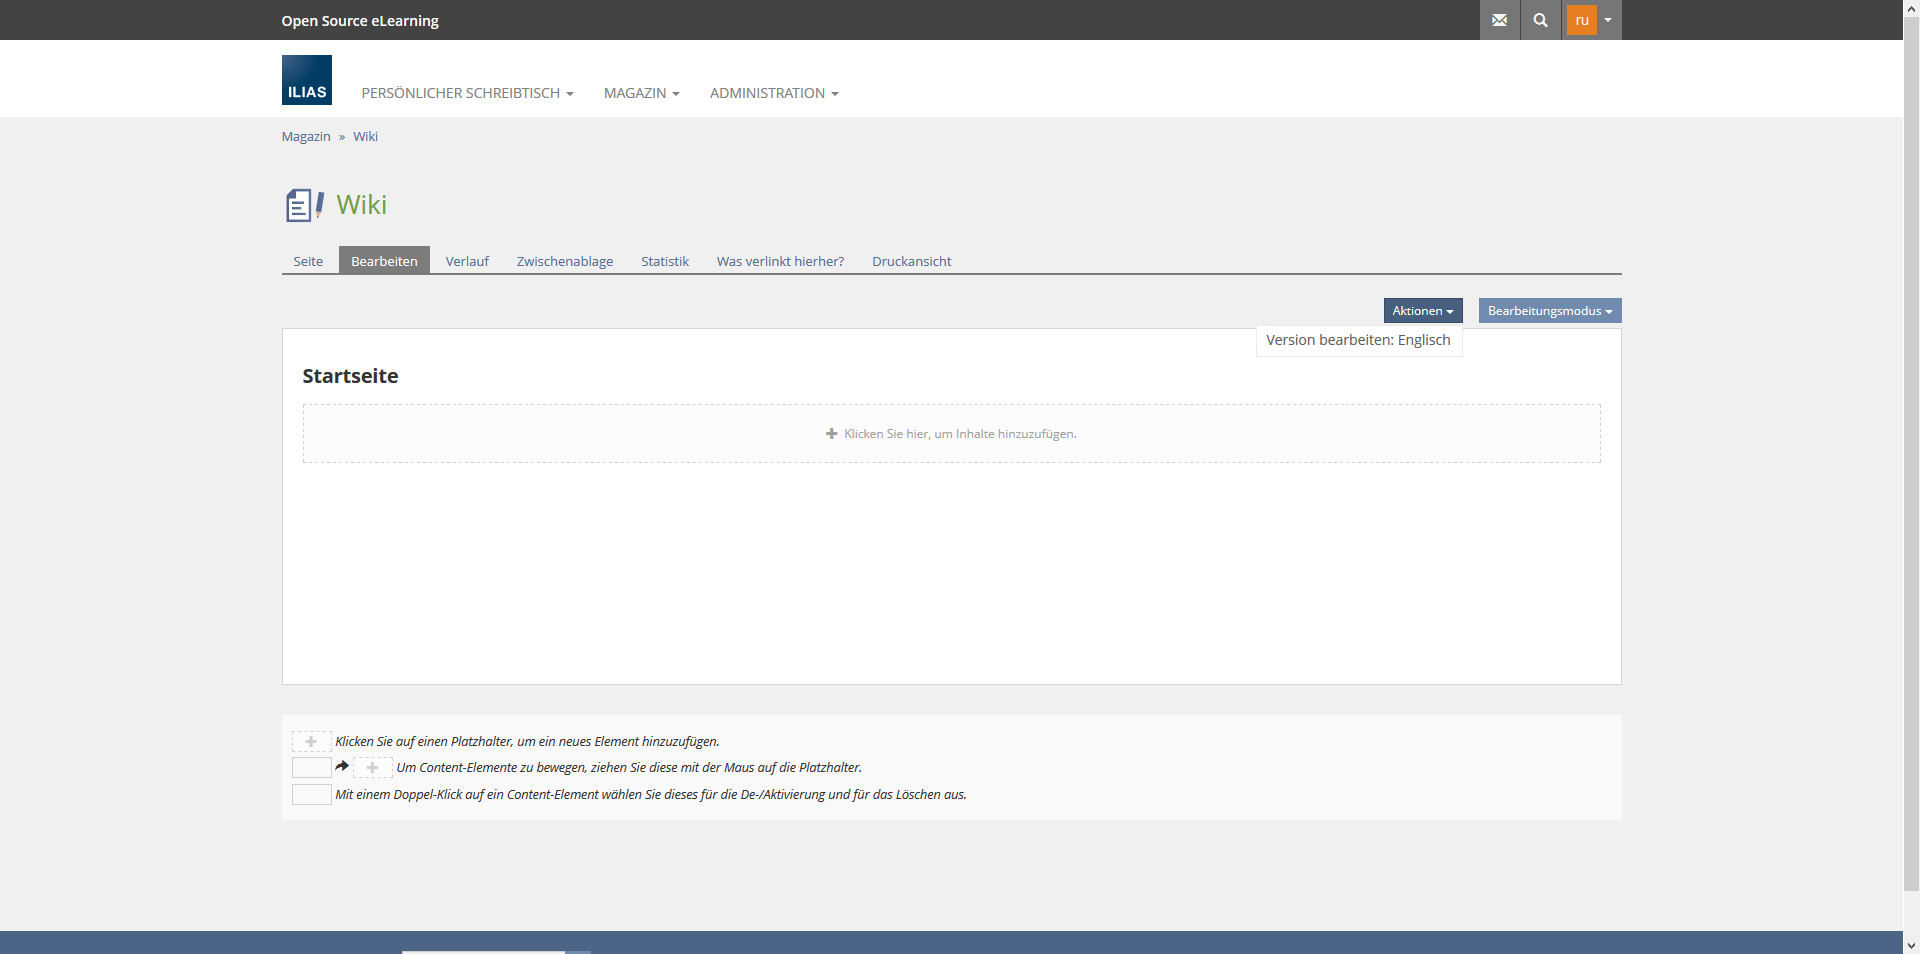Switch to the Seite tab
The height and width of the screenshot is (954, 1920).
[308, 261]
